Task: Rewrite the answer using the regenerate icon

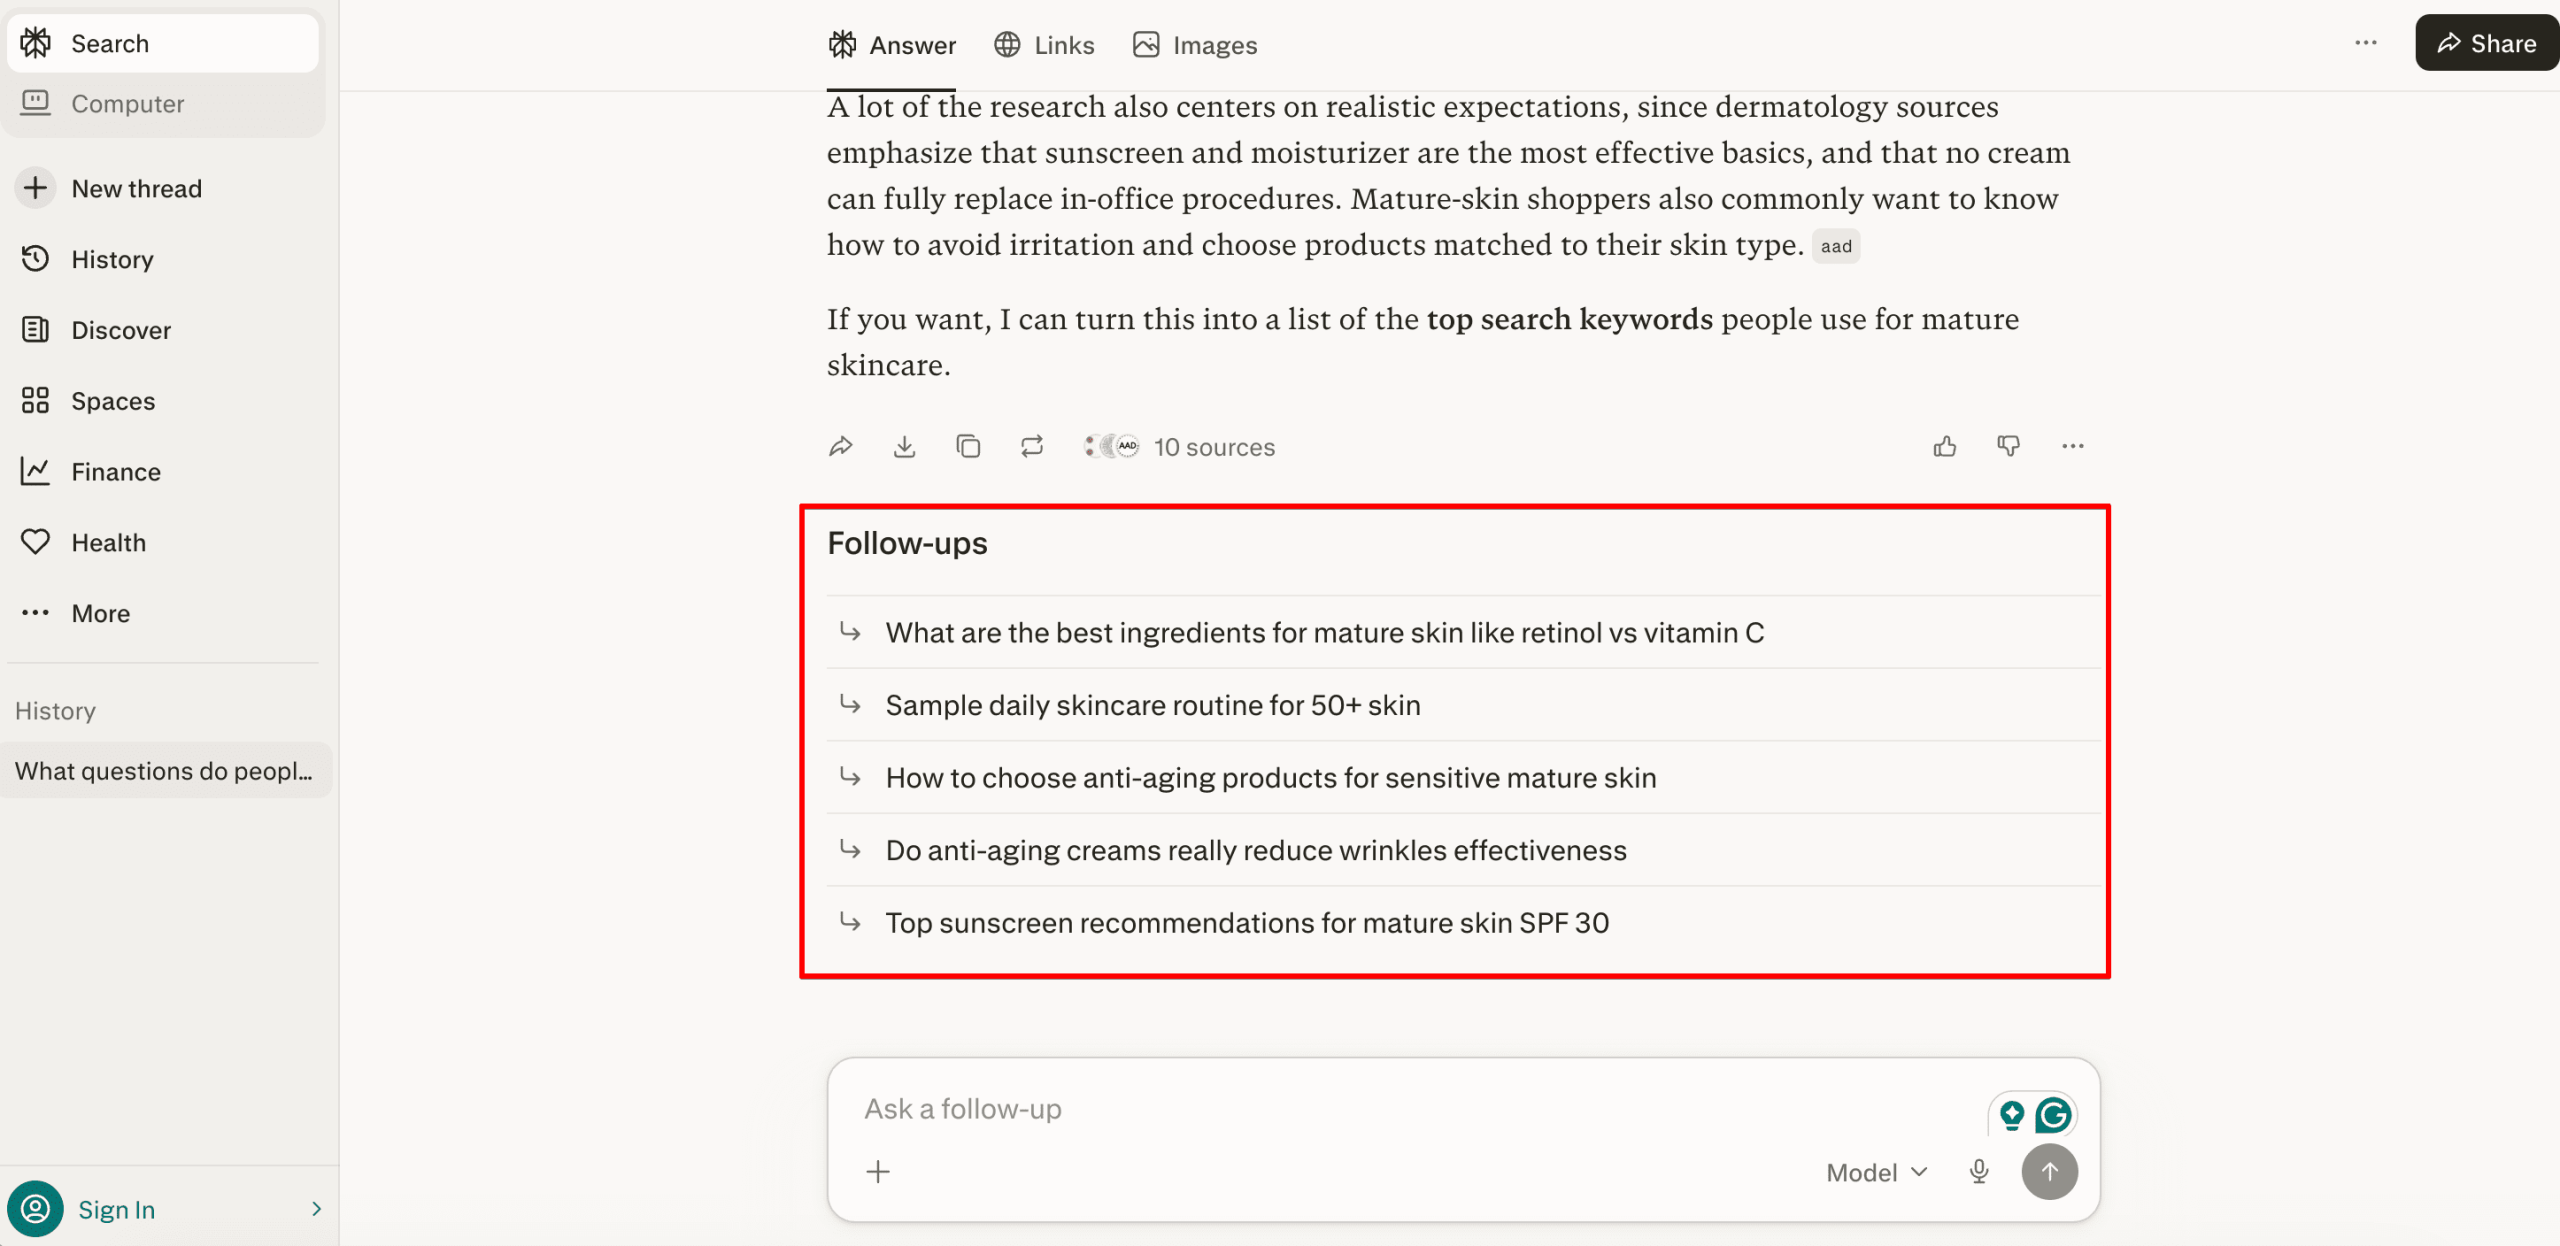Action: [x=1032, y=446]
